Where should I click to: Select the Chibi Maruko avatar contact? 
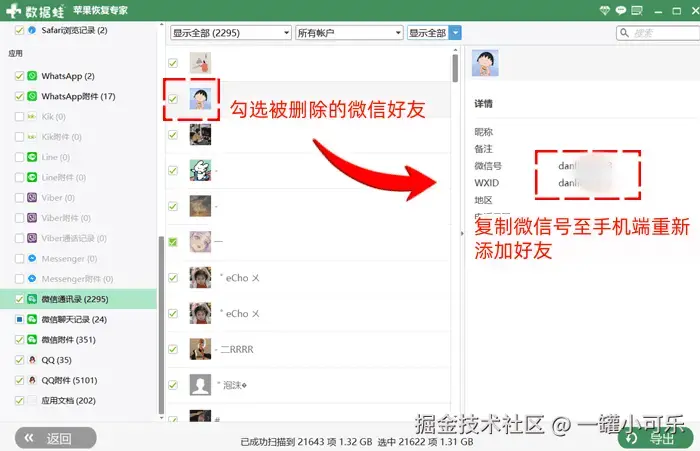[200, 99]
